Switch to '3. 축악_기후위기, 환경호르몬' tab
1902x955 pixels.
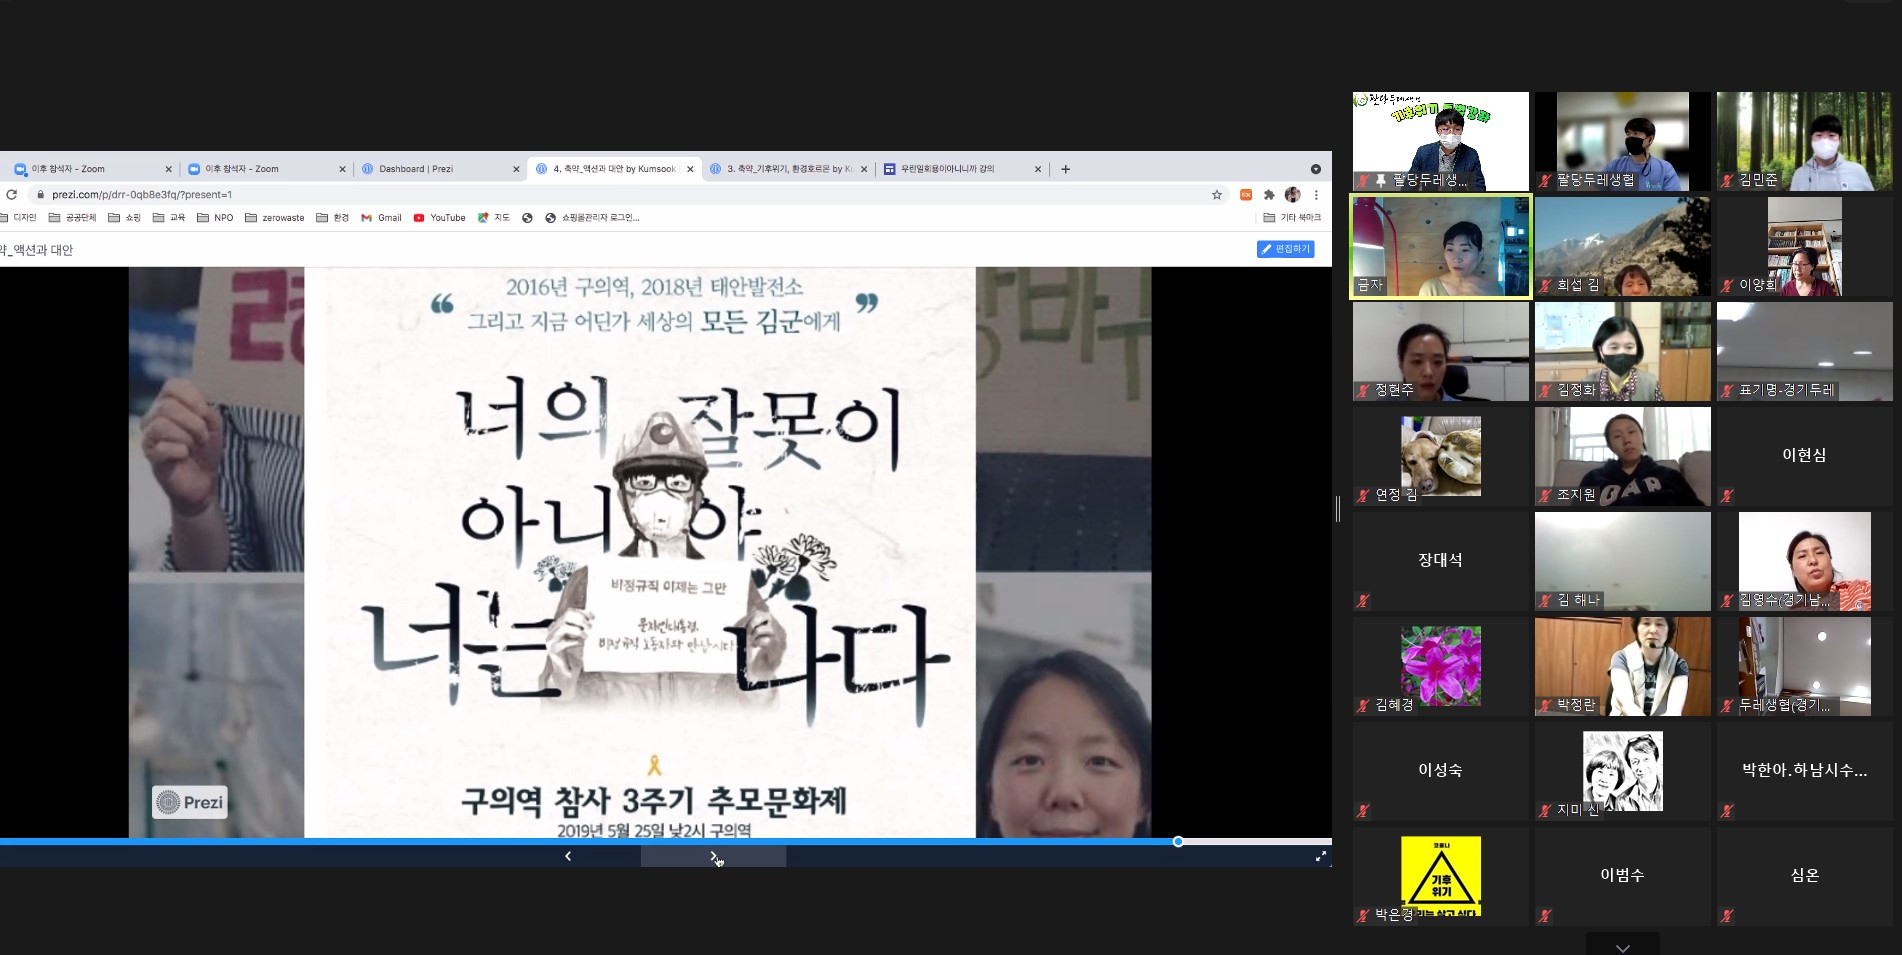click(x=788, y=169)
